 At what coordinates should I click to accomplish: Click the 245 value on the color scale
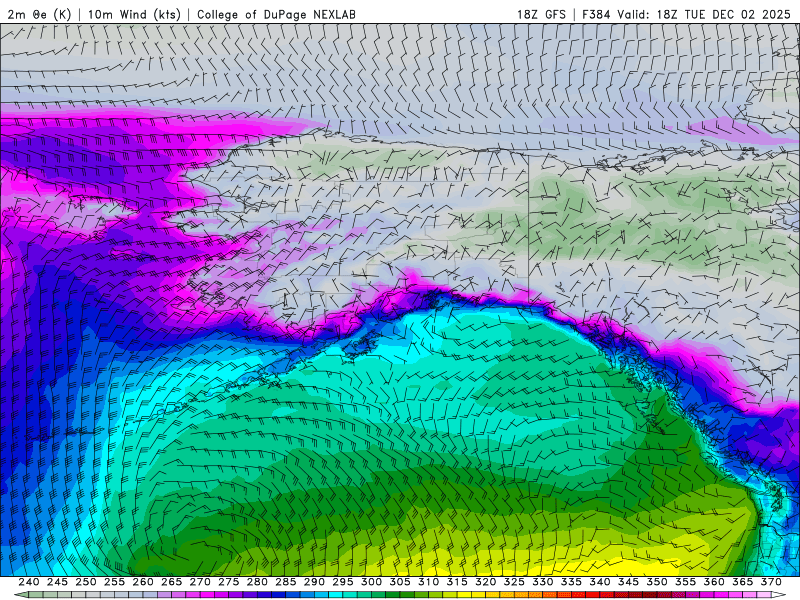[x=57, y=582]
